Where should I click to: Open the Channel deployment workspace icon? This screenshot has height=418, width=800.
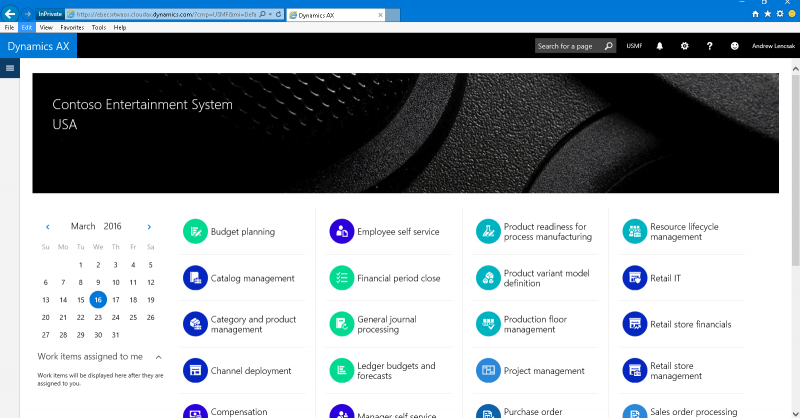(195, 371)
